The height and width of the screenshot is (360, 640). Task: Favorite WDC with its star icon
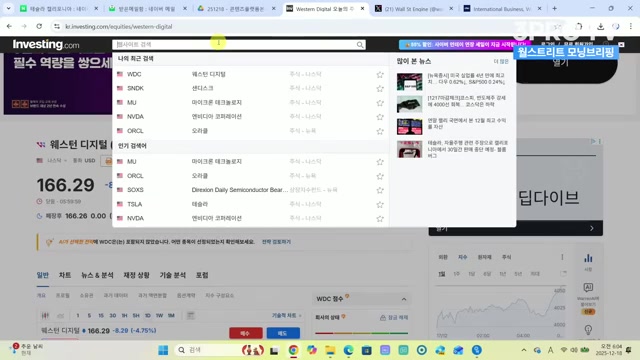(x=380, y=75)
